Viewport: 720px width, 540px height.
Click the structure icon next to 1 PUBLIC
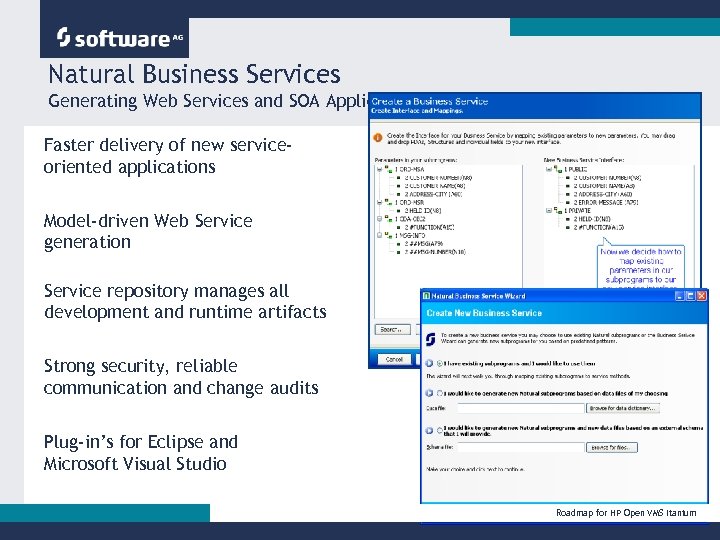[558, 169]
